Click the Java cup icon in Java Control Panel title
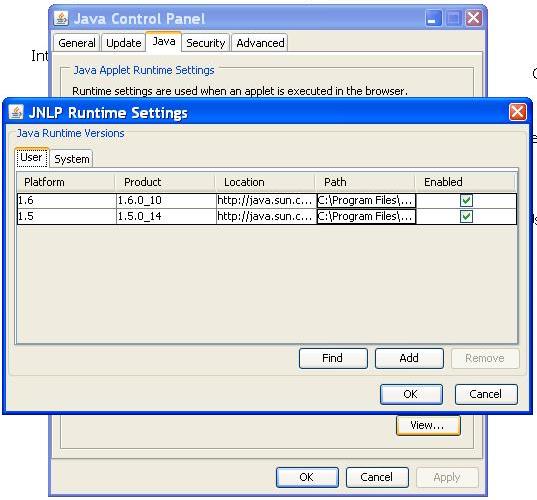This screenshot has width=537, height=500. pos(61,18)
